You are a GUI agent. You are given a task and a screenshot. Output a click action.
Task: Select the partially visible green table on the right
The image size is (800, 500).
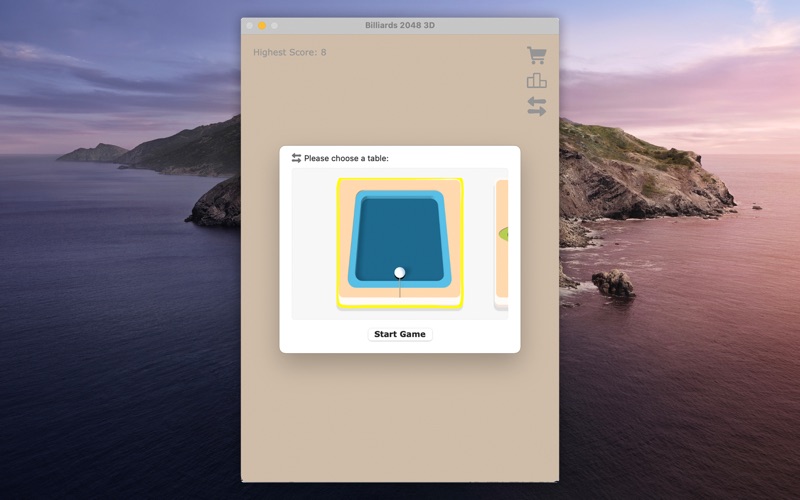click(502, 238)
